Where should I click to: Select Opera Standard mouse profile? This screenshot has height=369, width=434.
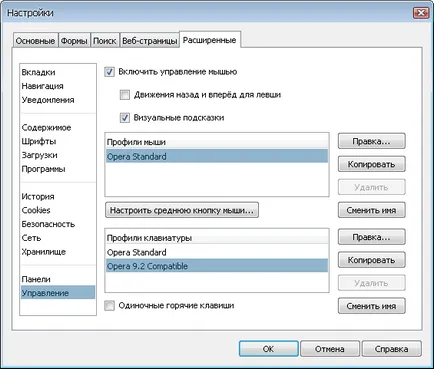point(217,156)
